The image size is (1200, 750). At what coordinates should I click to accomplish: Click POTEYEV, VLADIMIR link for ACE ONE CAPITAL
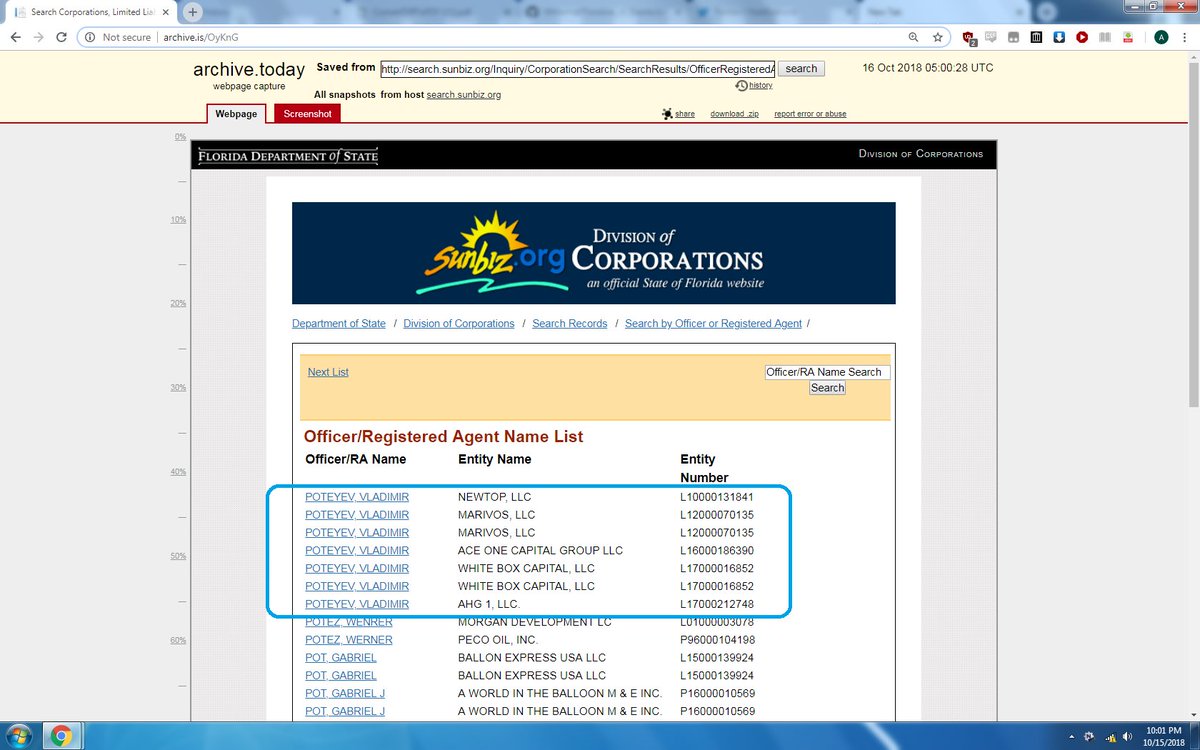pyautogui.click(x=357, y=551)
